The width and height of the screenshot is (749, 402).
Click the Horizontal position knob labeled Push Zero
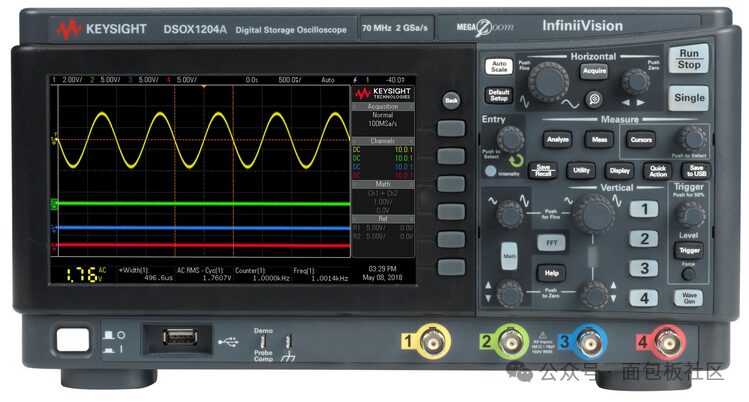(x=635, y=81)
